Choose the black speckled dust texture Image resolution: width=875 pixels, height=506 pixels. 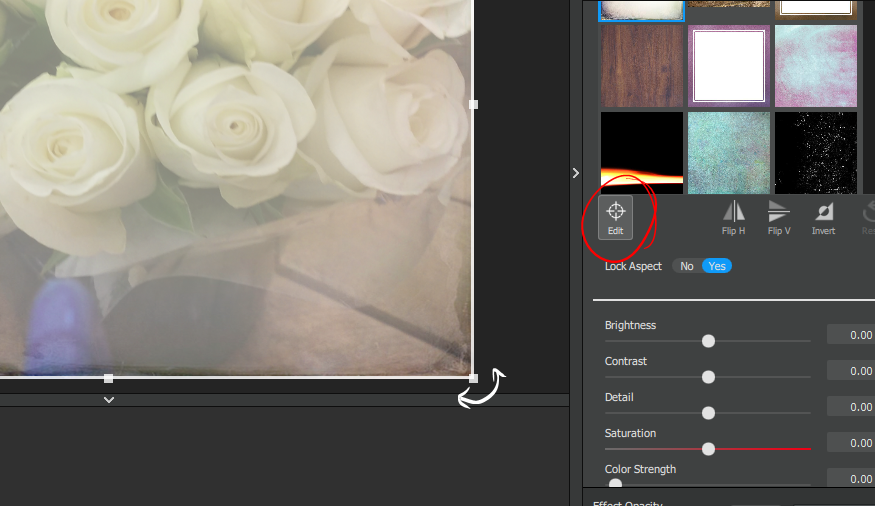pos(815,152)
